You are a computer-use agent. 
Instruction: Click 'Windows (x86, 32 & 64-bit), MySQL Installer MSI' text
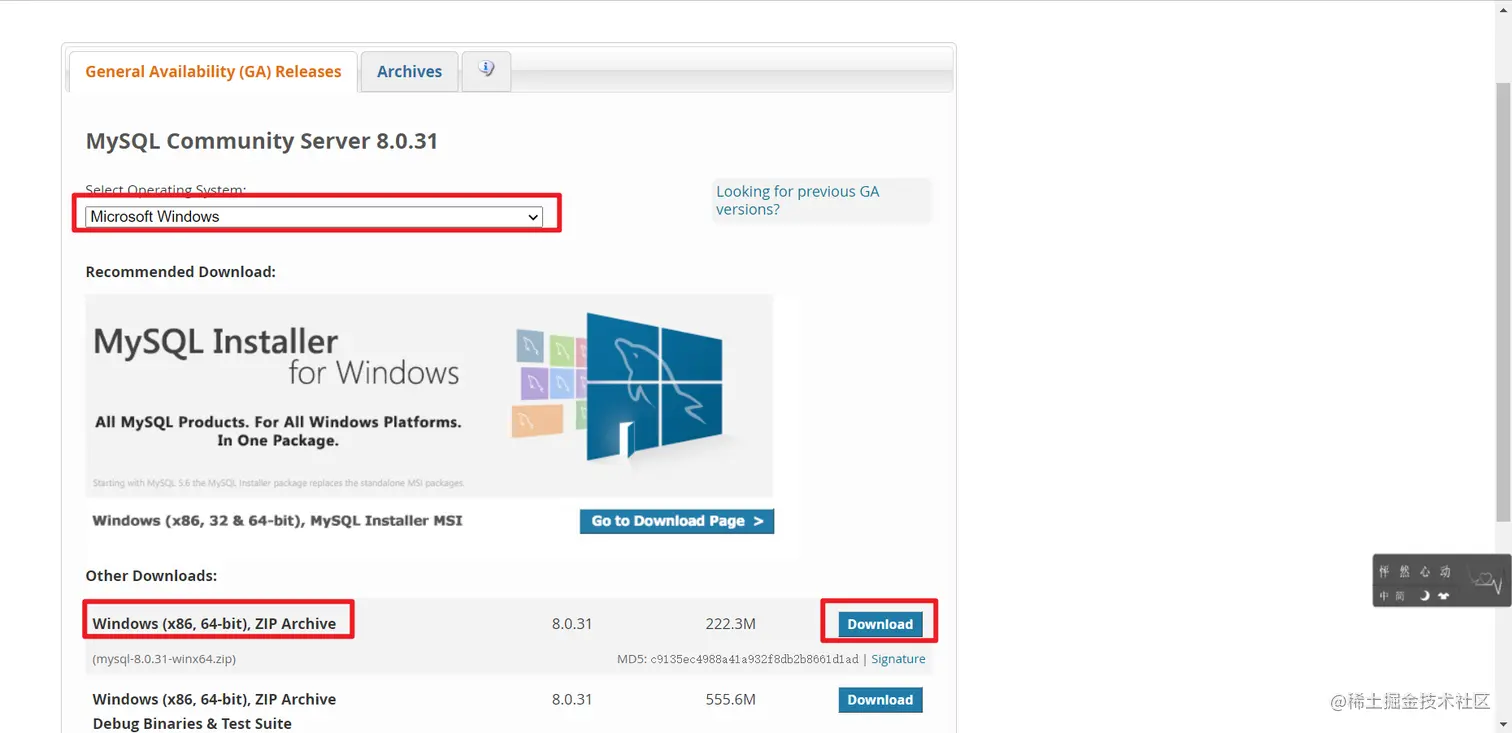click(x=277, y=521)
